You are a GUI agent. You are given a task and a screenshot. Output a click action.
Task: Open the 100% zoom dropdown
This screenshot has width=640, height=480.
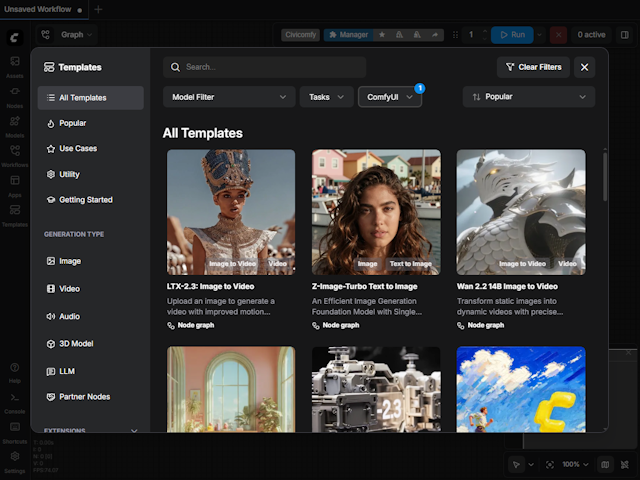[575, 464]
